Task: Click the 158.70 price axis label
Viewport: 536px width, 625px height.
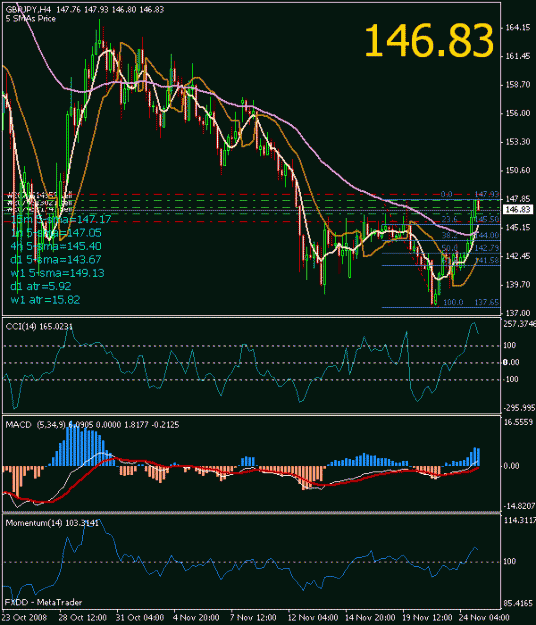Action: (x=518, y=85)
